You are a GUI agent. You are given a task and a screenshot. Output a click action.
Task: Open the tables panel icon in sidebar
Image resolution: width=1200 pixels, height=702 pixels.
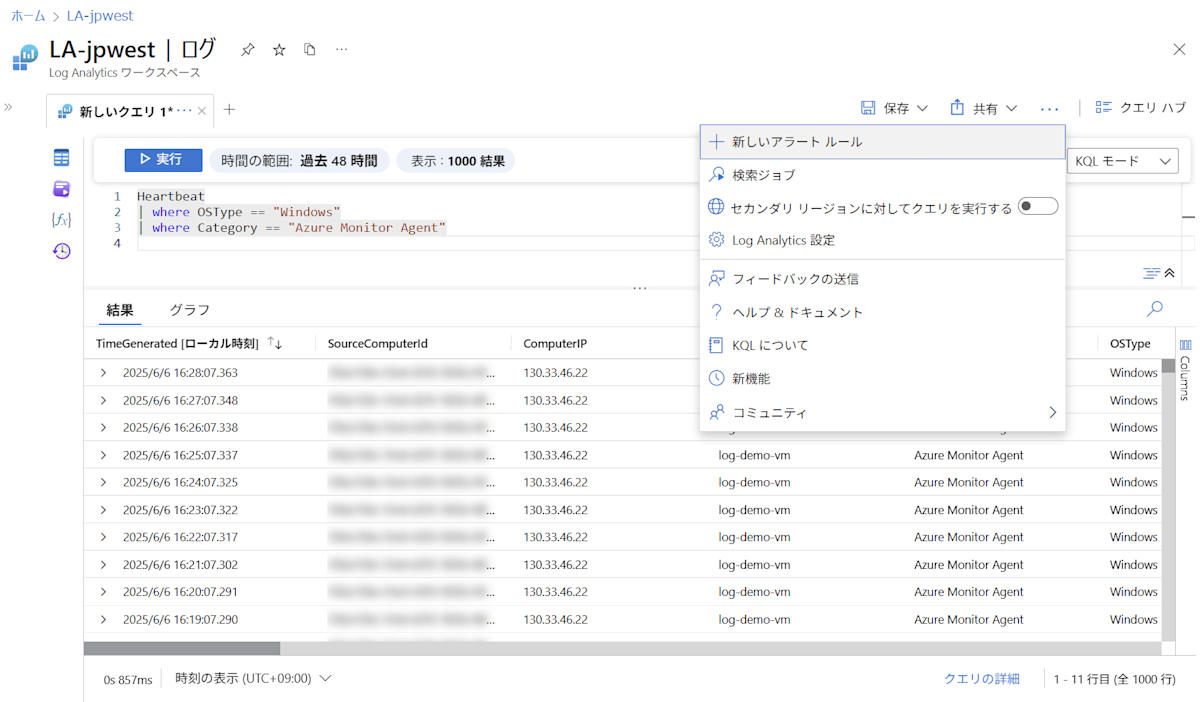pyautogui.click(x=62, y=158)
